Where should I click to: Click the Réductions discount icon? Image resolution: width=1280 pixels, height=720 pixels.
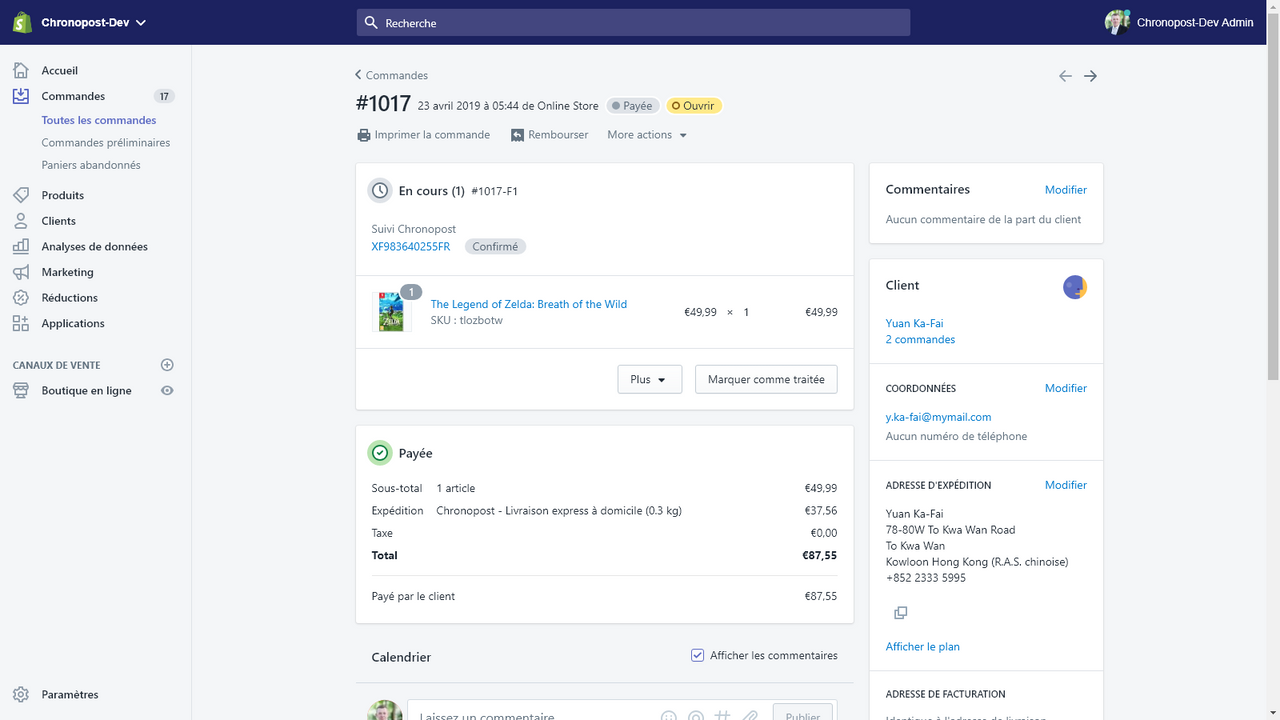coord(21,298)
